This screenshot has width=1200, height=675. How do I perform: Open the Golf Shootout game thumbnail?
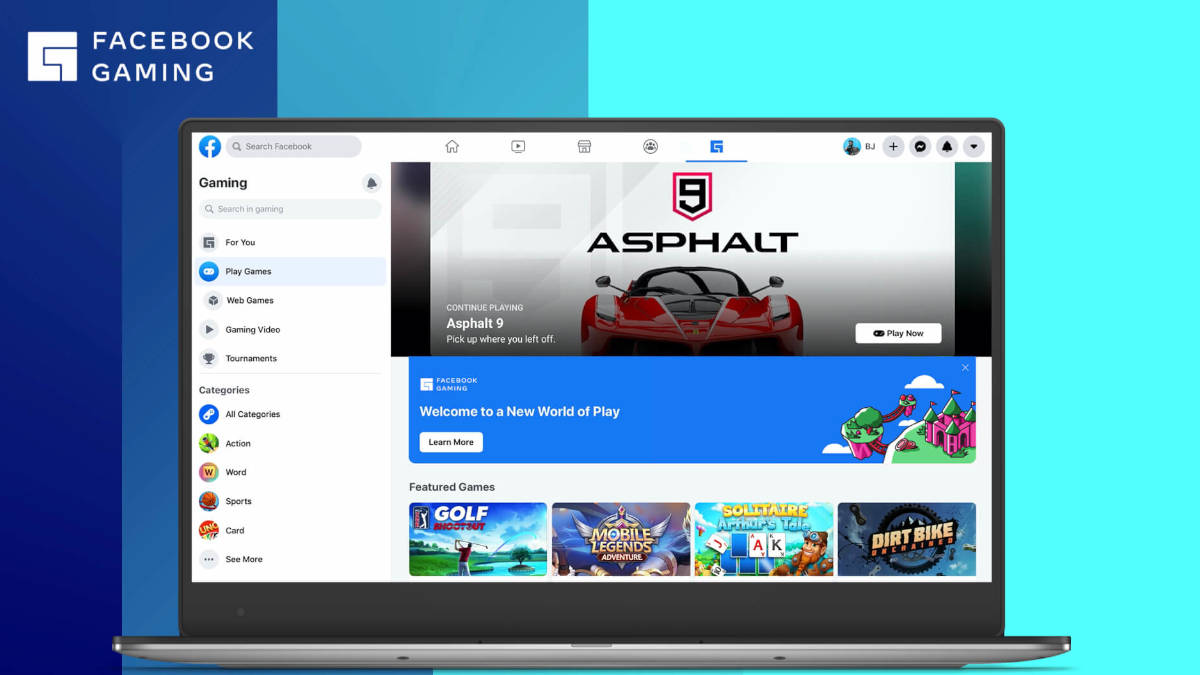(478, 539)
